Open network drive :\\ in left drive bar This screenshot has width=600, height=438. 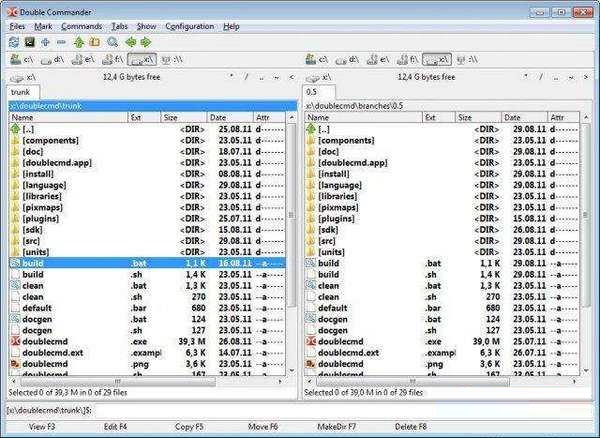171,59
